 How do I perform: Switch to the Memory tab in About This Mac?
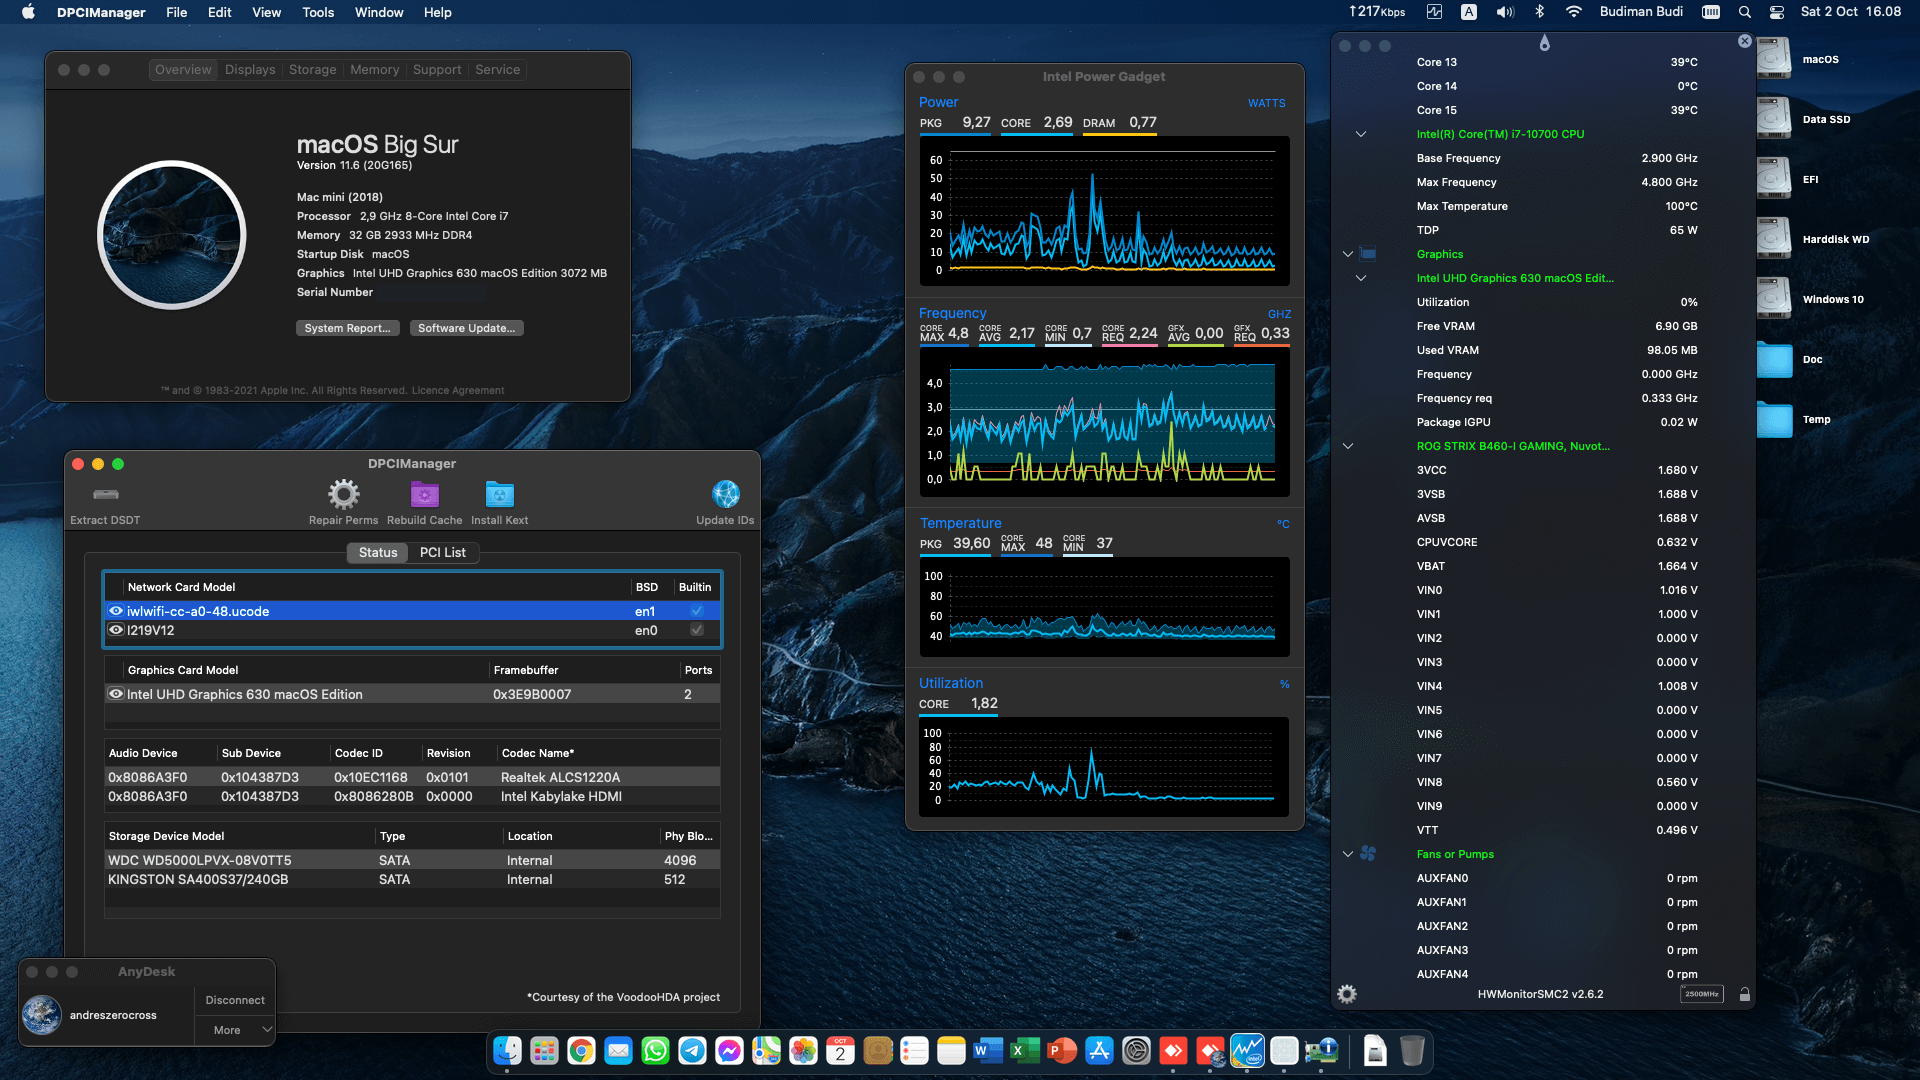pyautogui.click(x=374, y=70)
